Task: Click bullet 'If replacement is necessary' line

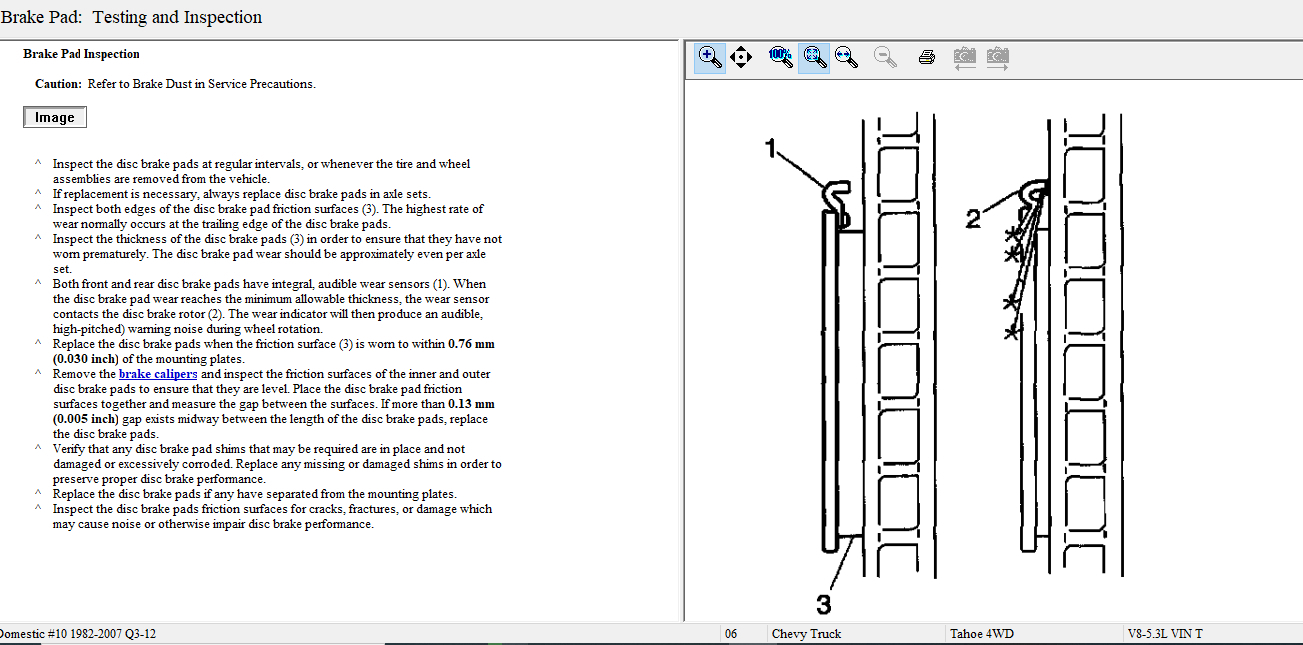Action: coord(242,194)
